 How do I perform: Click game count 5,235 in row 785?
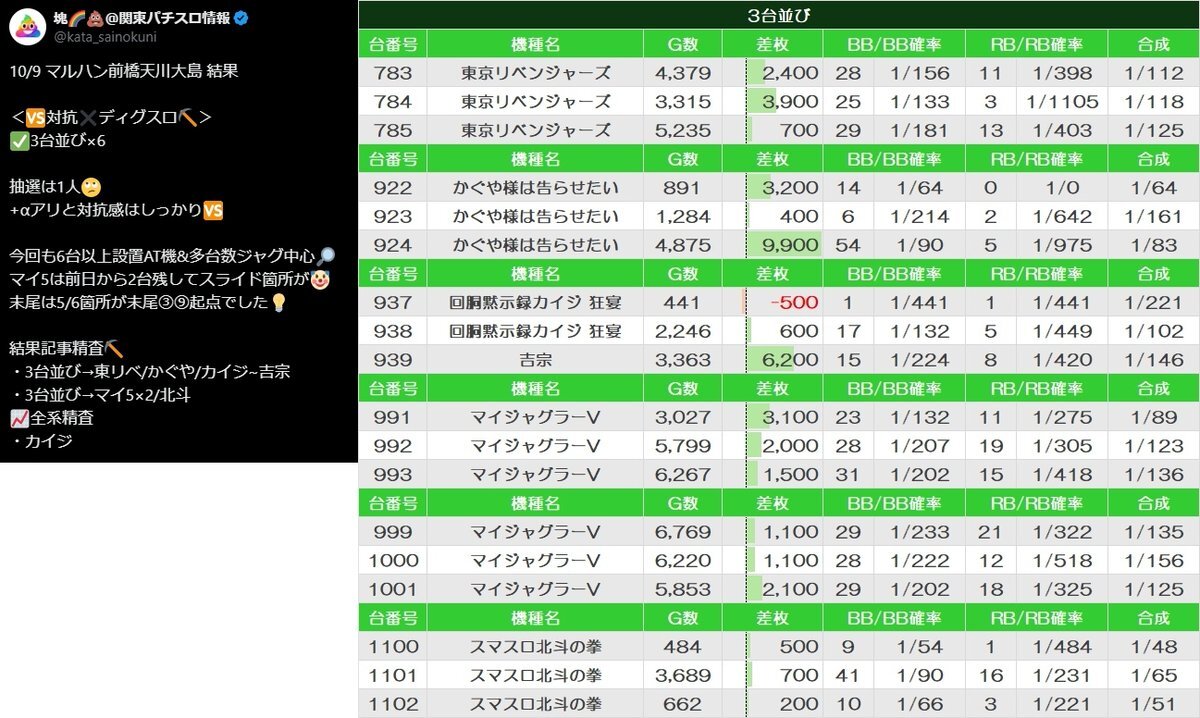[683, 130]
